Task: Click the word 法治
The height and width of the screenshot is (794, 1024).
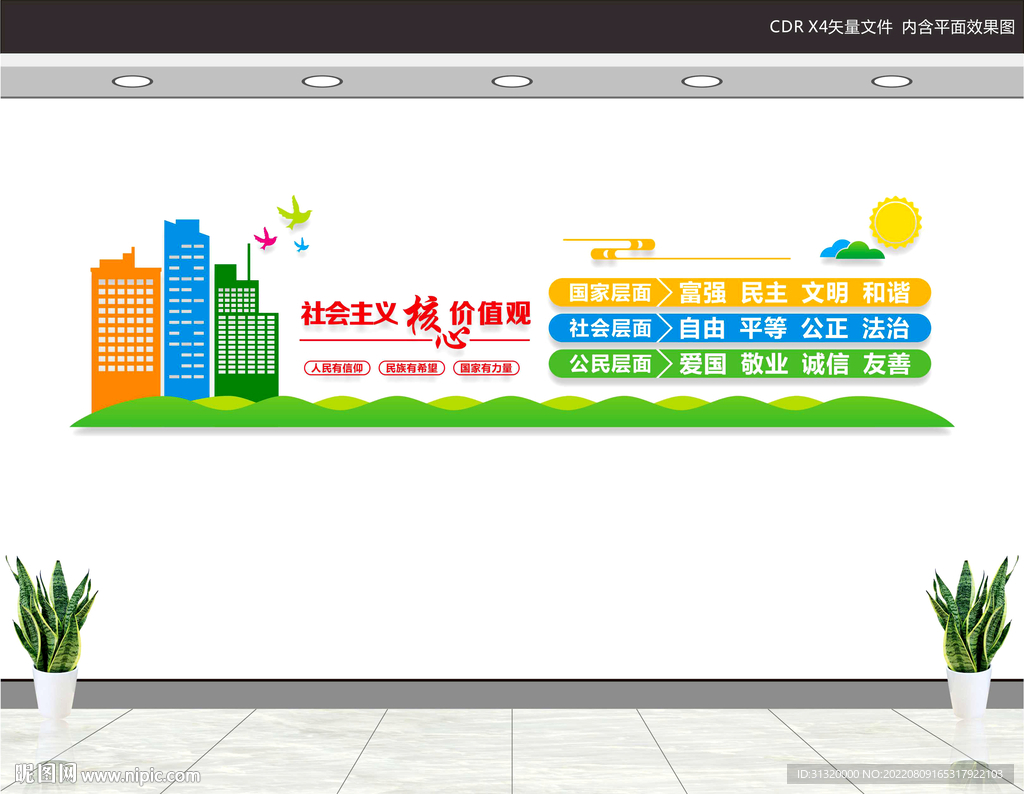Action: (x=886, y=328)
